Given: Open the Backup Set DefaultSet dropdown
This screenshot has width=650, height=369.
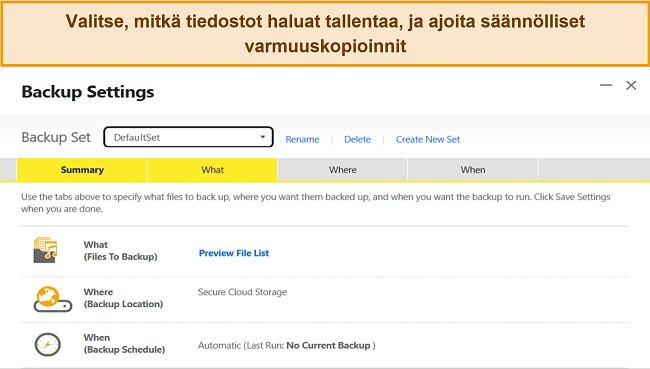Looking at the screenshot, I should 188,137.
